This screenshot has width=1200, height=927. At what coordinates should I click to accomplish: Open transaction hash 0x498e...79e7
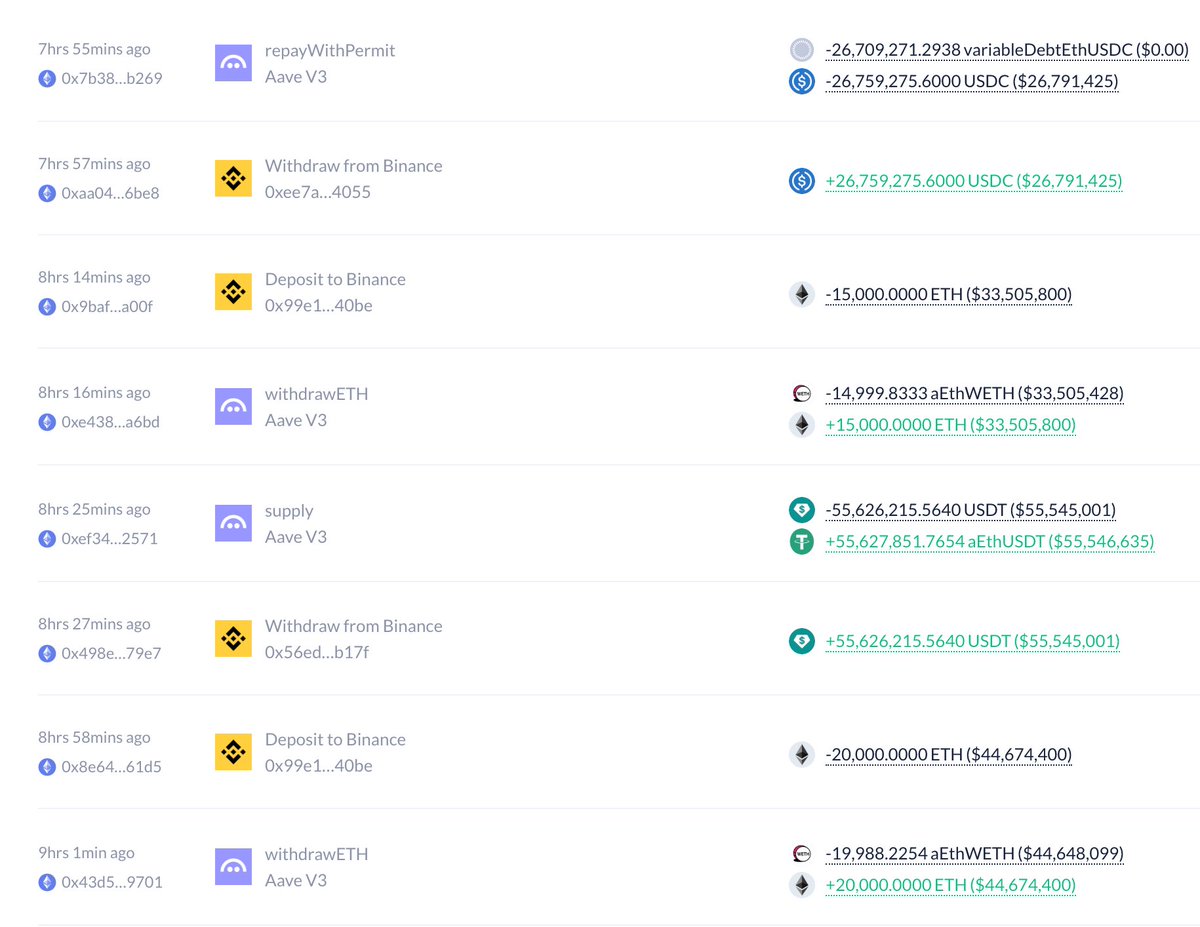[x=111, y=653]
